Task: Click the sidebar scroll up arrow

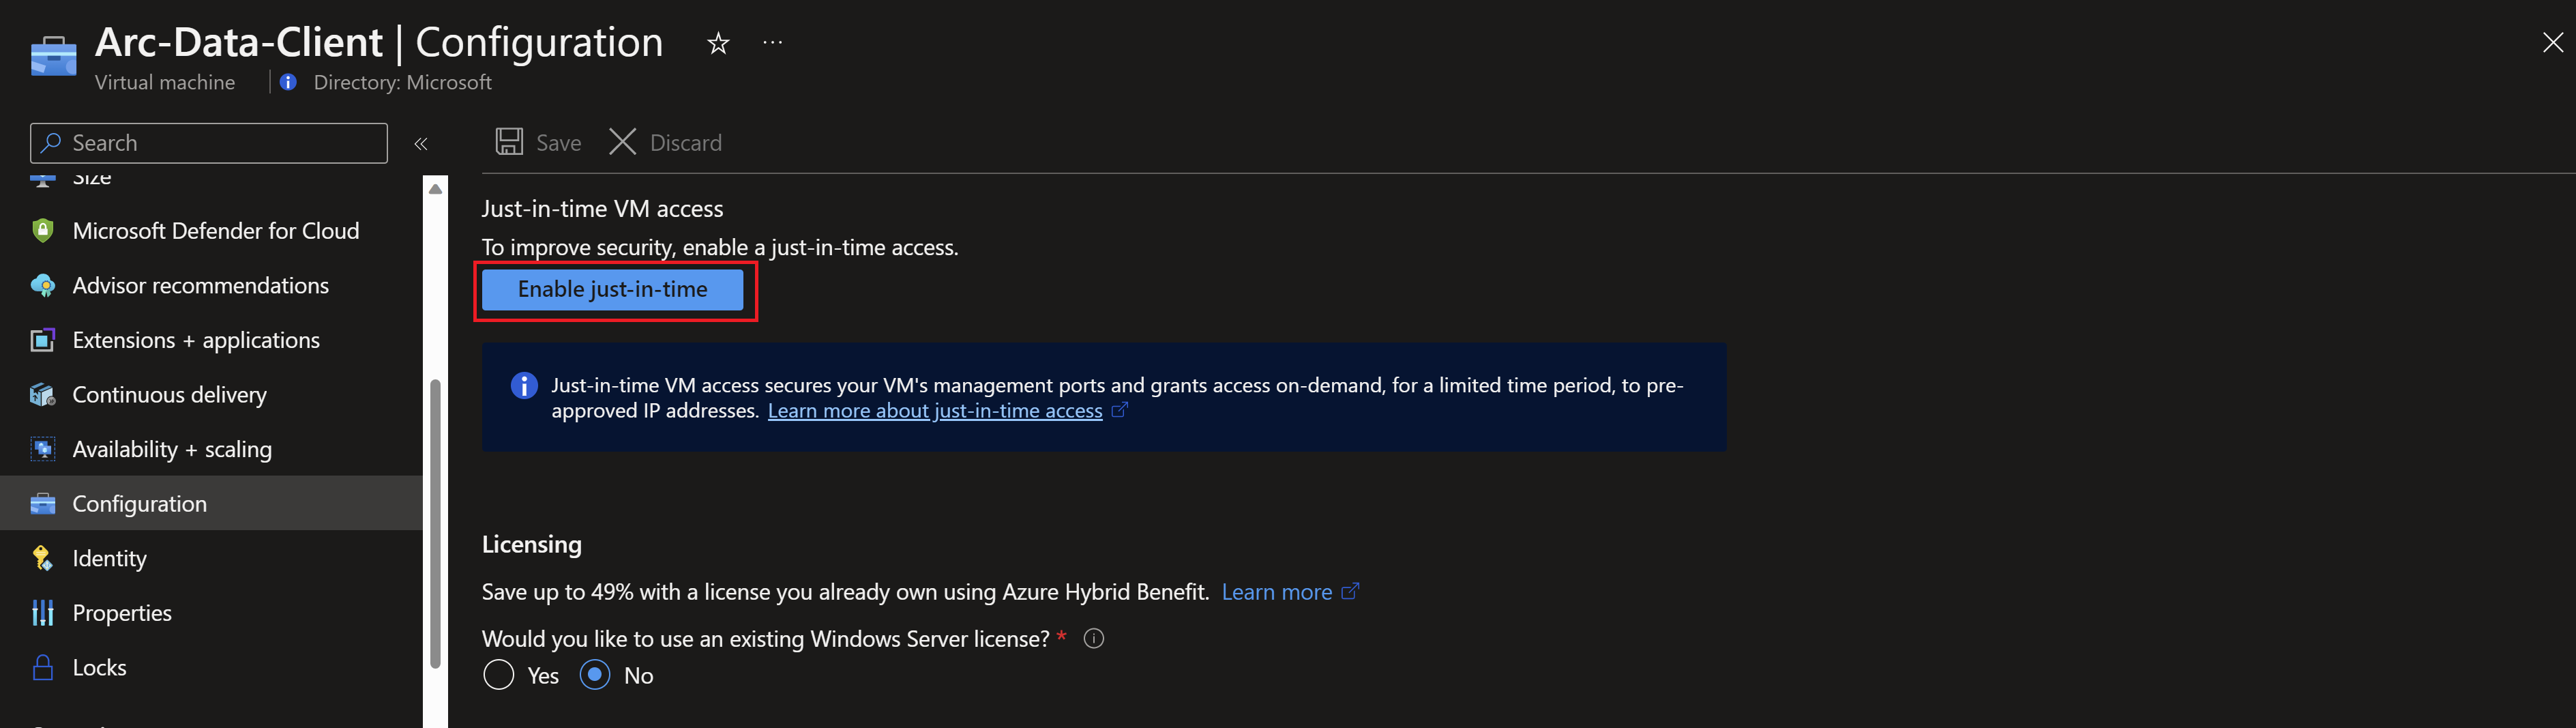Action: point(435,188)
